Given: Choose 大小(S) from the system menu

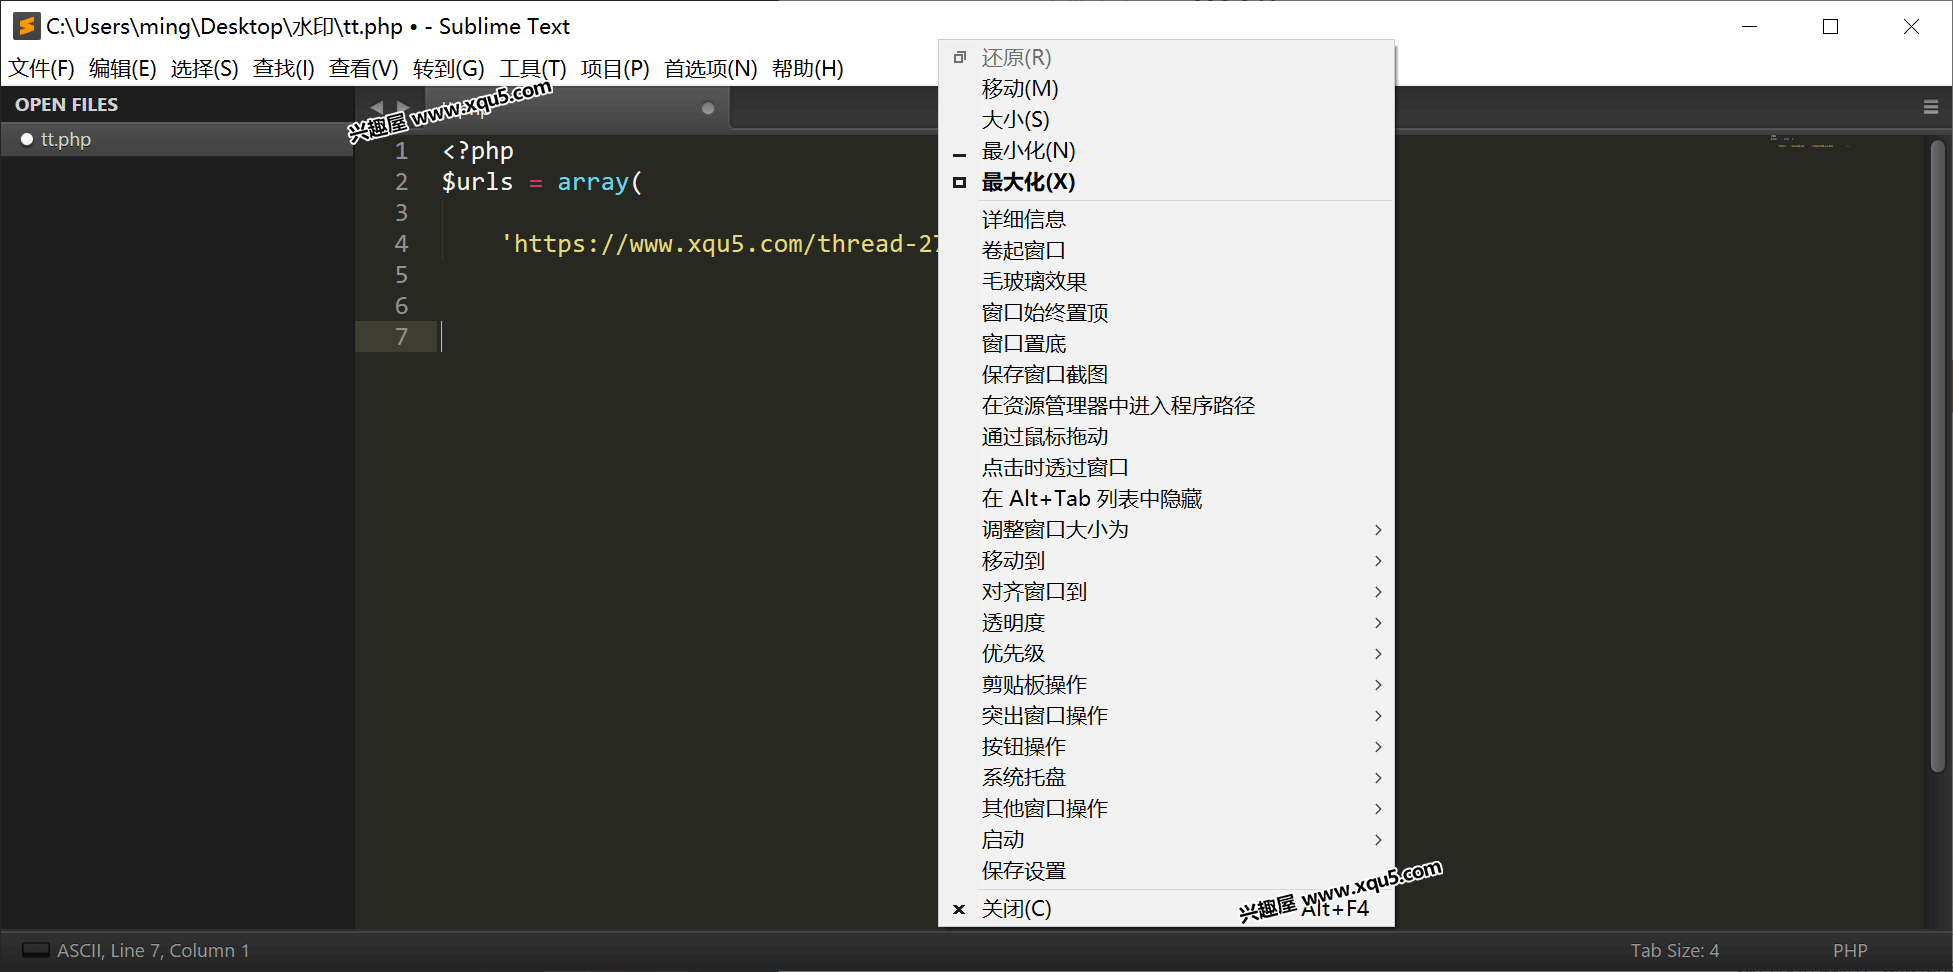Looking at the screenshot, I should pyautogui.click(x=1166, y=120).
